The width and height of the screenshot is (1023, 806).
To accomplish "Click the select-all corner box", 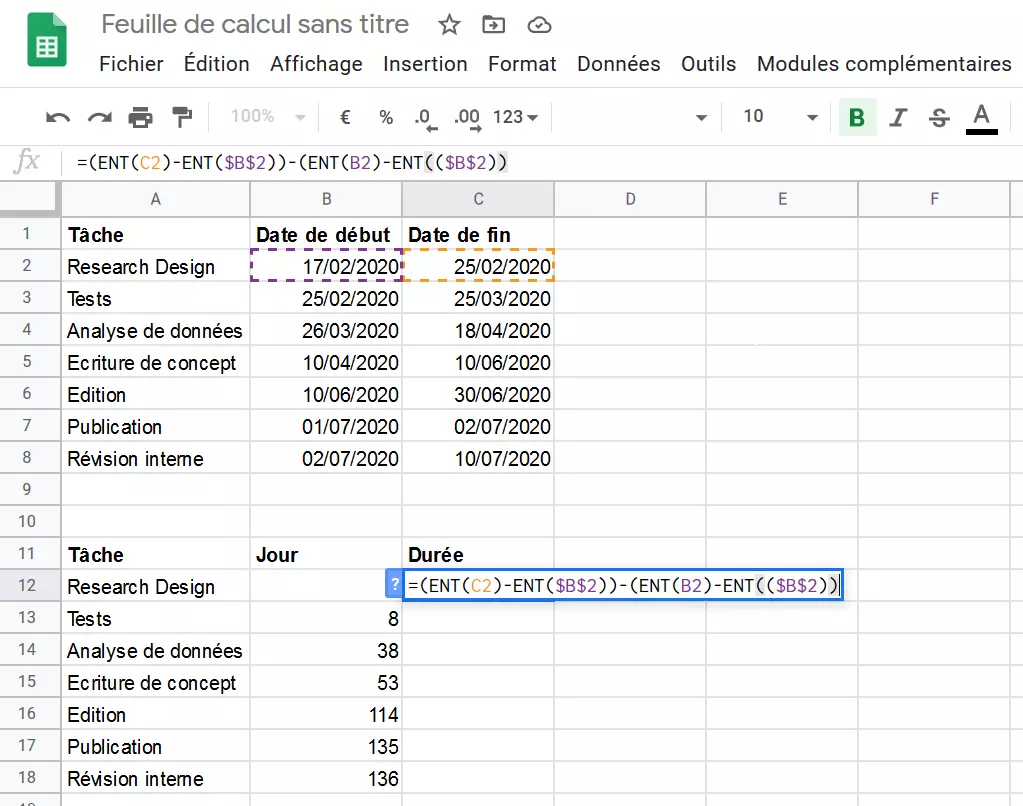I will tap(30, 199).
